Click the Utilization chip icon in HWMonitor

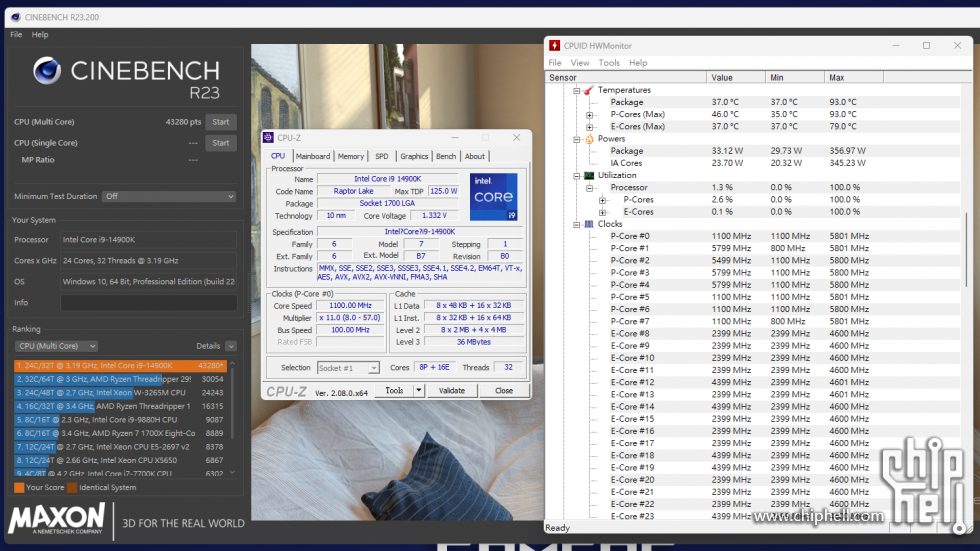pos(589,176)
